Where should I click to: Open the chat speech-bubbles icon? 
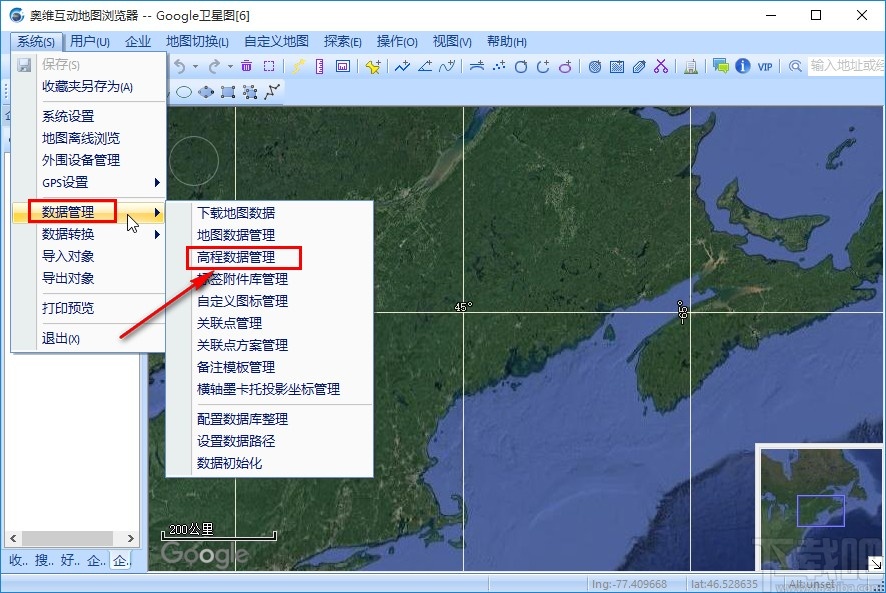[x=720, y=66]
